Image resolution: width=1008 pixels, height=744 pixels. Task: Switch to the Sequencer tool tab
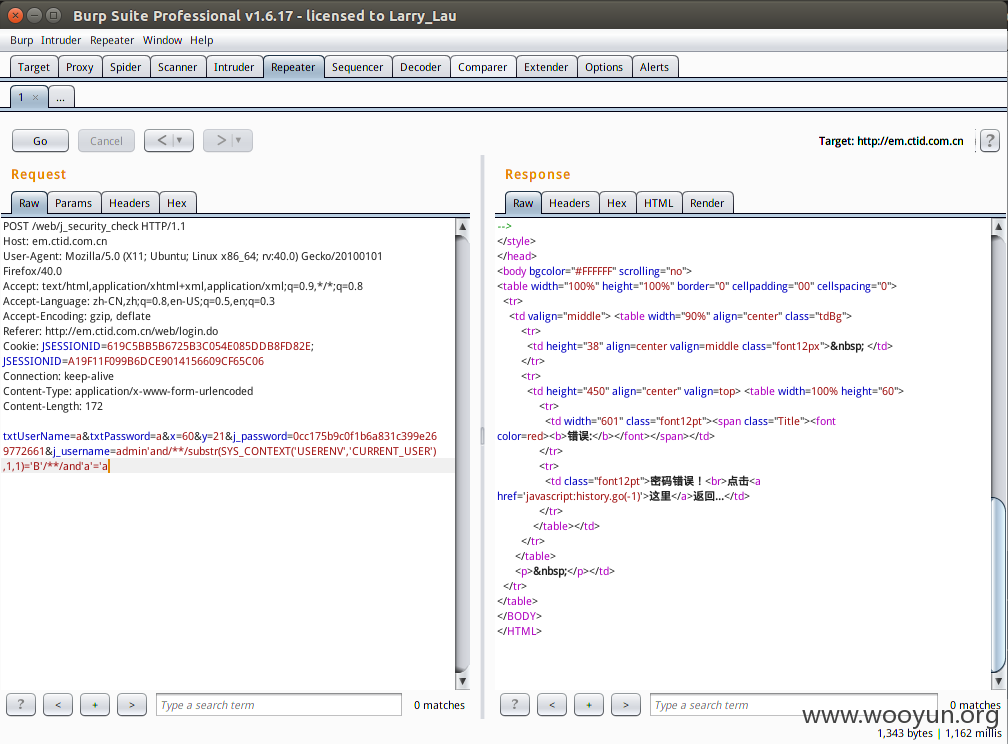pos(357,67)
